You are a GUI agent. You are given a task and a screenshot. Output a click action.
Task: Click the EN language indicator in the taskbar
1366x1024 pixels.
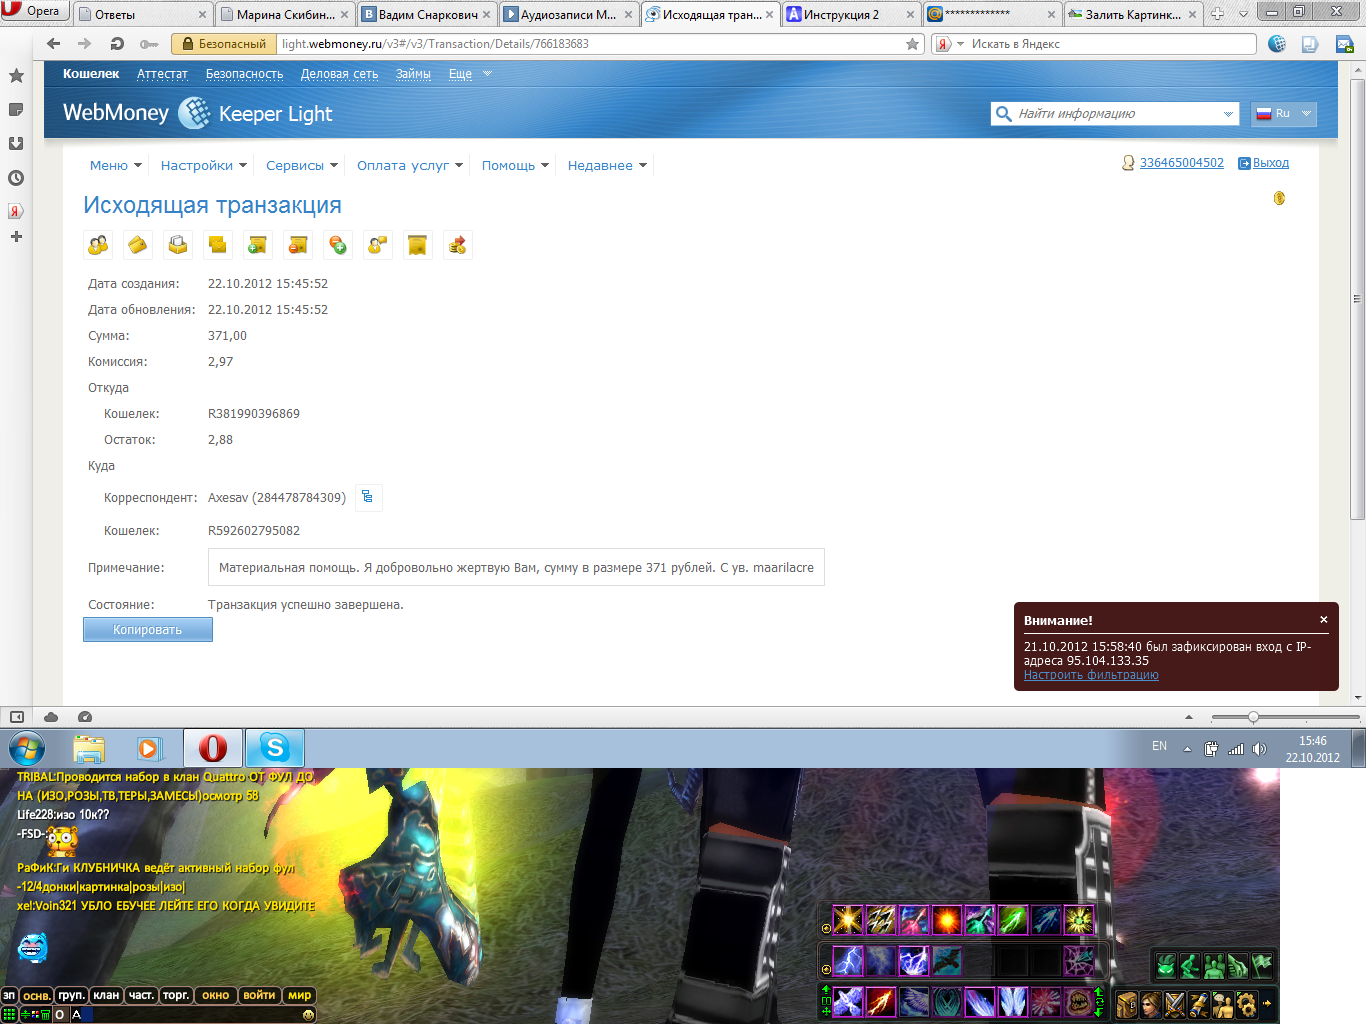[x=1159, y=746]
